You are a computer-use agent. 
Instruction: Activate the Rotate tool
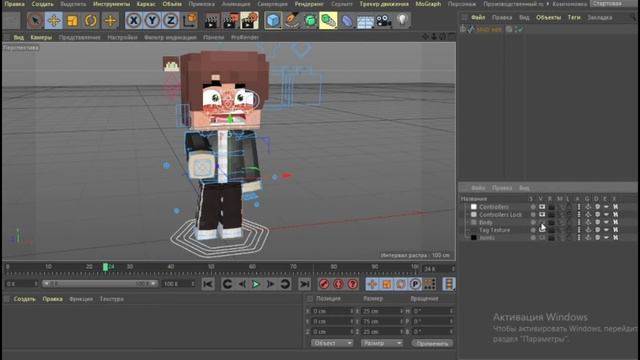91,20
